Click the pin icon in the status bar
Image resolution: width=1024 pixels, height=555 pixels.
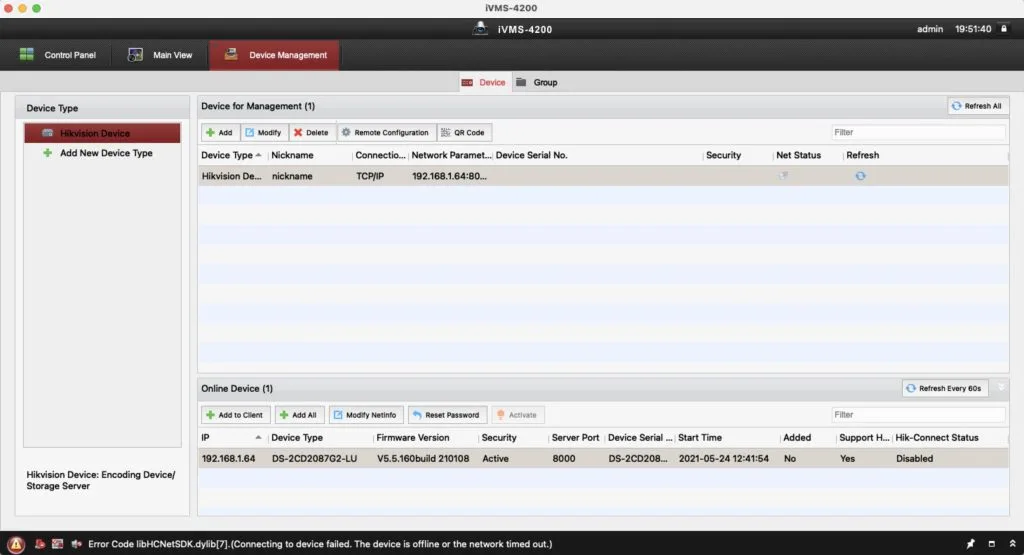pyautogui.click(x=970, y=543)
